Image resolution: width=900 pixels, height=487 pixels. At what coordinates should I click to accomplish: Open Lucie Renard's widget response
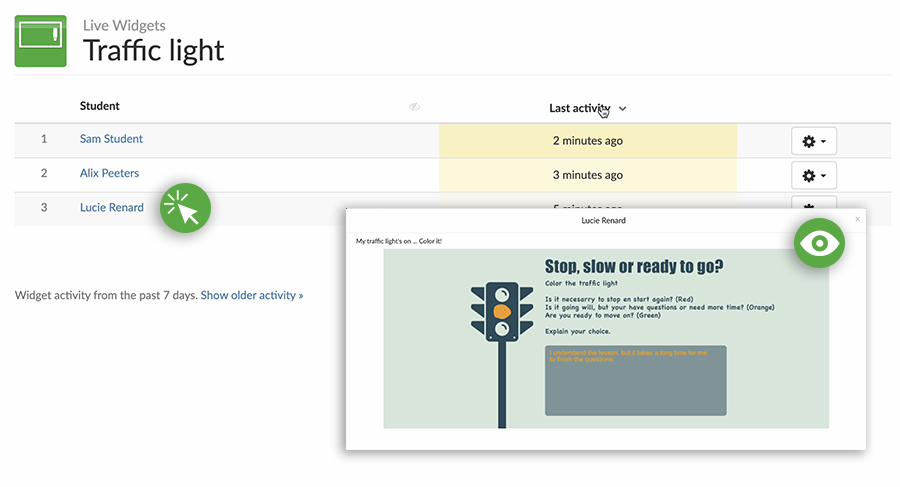111,208
